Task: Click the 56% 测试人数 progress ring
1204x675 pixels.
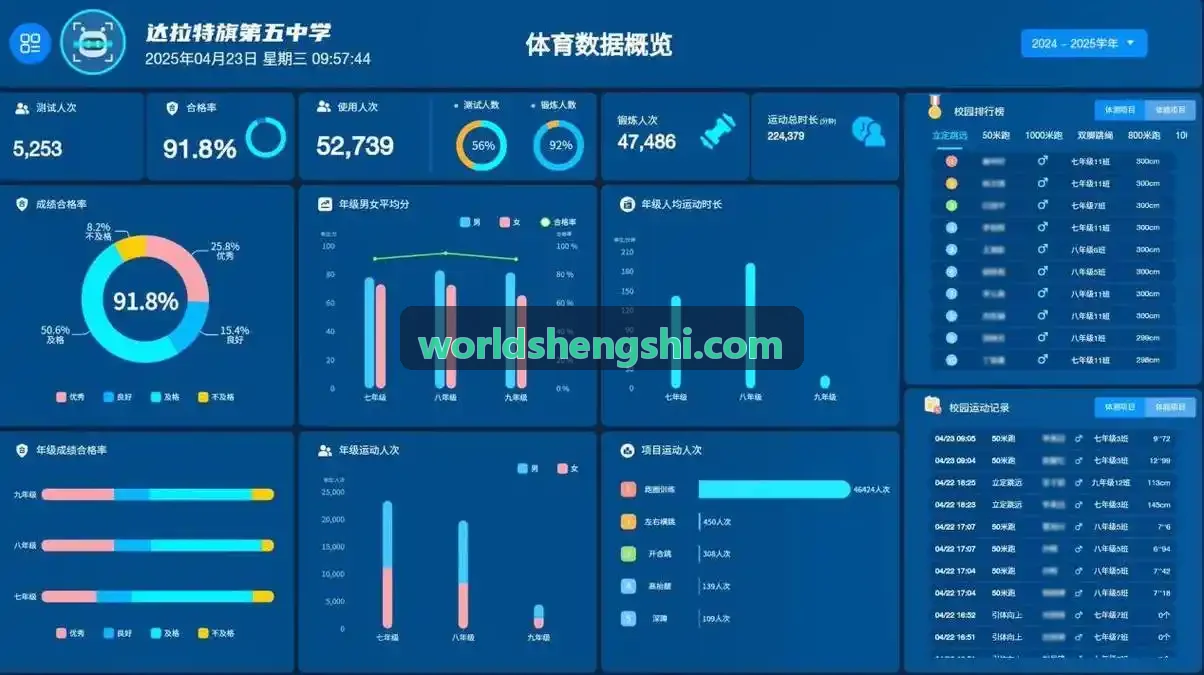Action: coord(482,146)
